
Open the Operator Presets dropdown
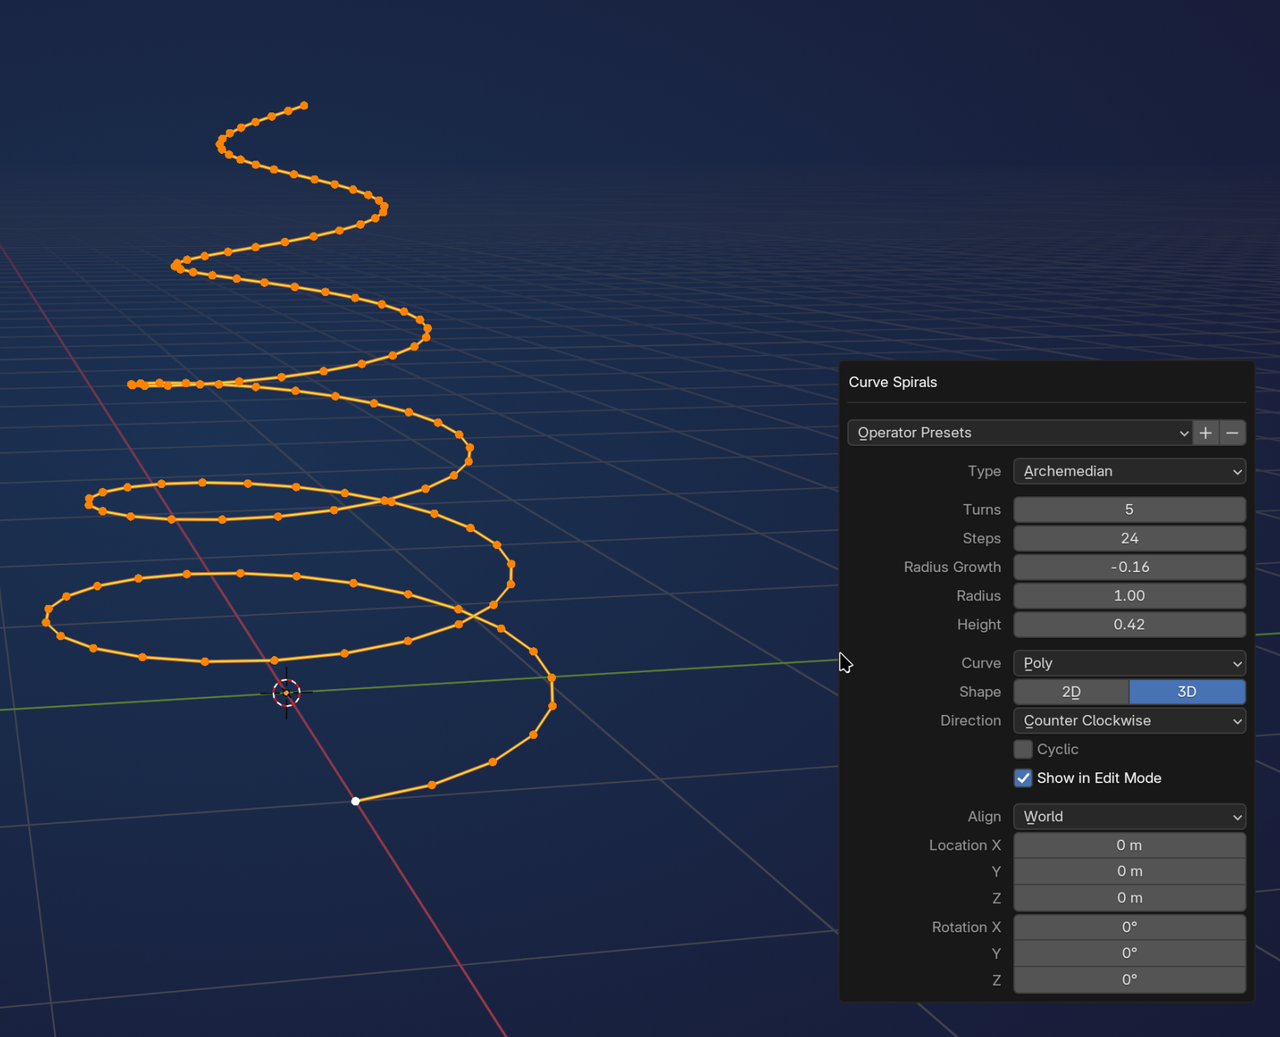[x=1020, y=433]
